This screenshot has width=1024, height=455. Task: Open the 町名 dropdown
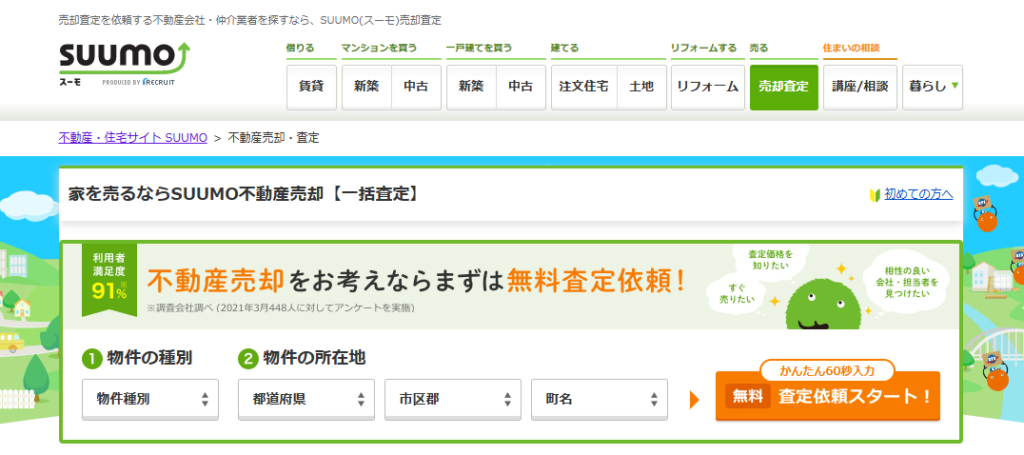pyautogui.click(x=600, y=400)
